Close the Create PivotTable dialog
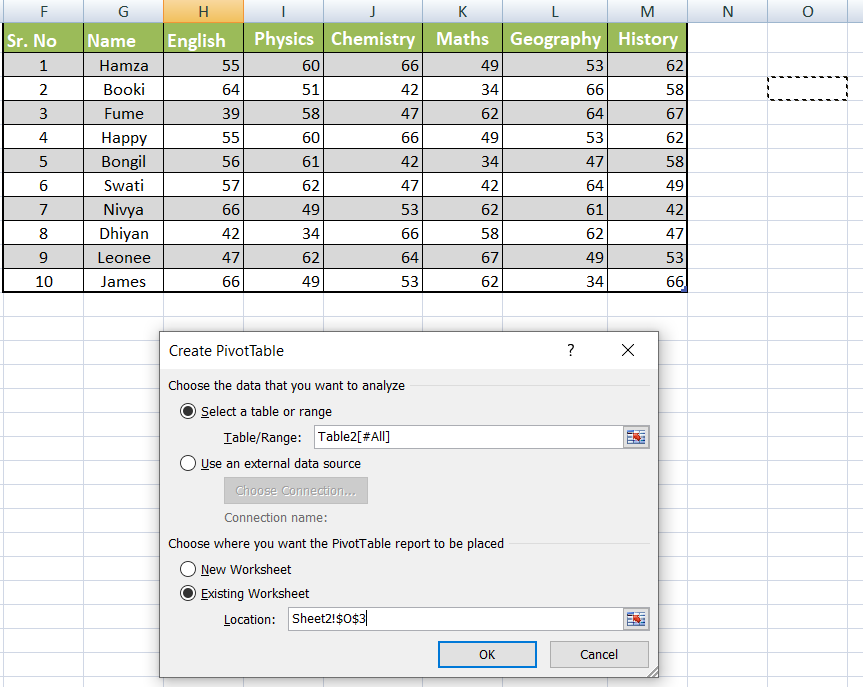Image resolution: width=863 pixels, height=687 pixels. point(628,350)
